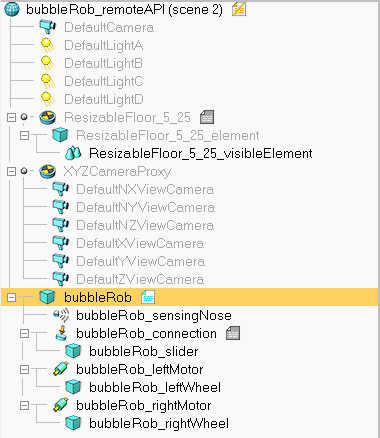Open the script icon next to ResizableFloor_5_25
The image size is (380, 438).
point(207,117)
